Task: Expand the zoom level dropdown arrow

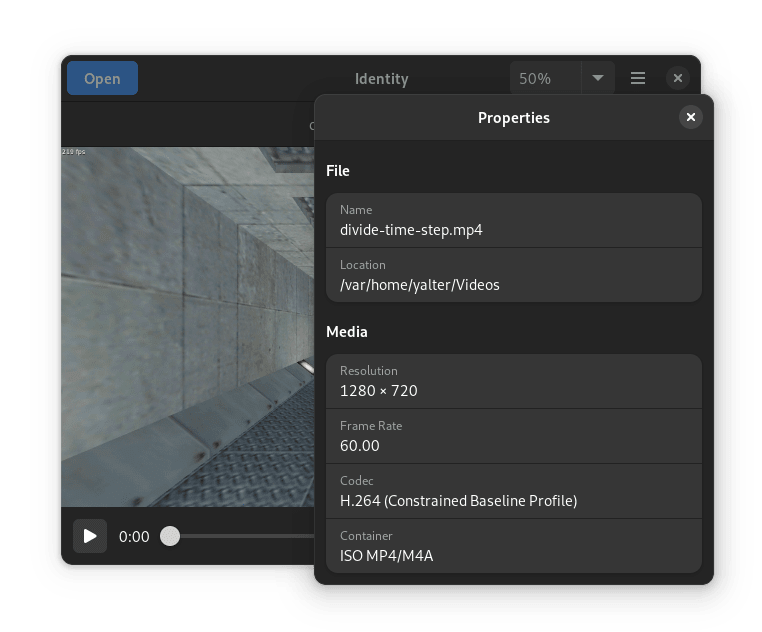Action: coord(598,79)
